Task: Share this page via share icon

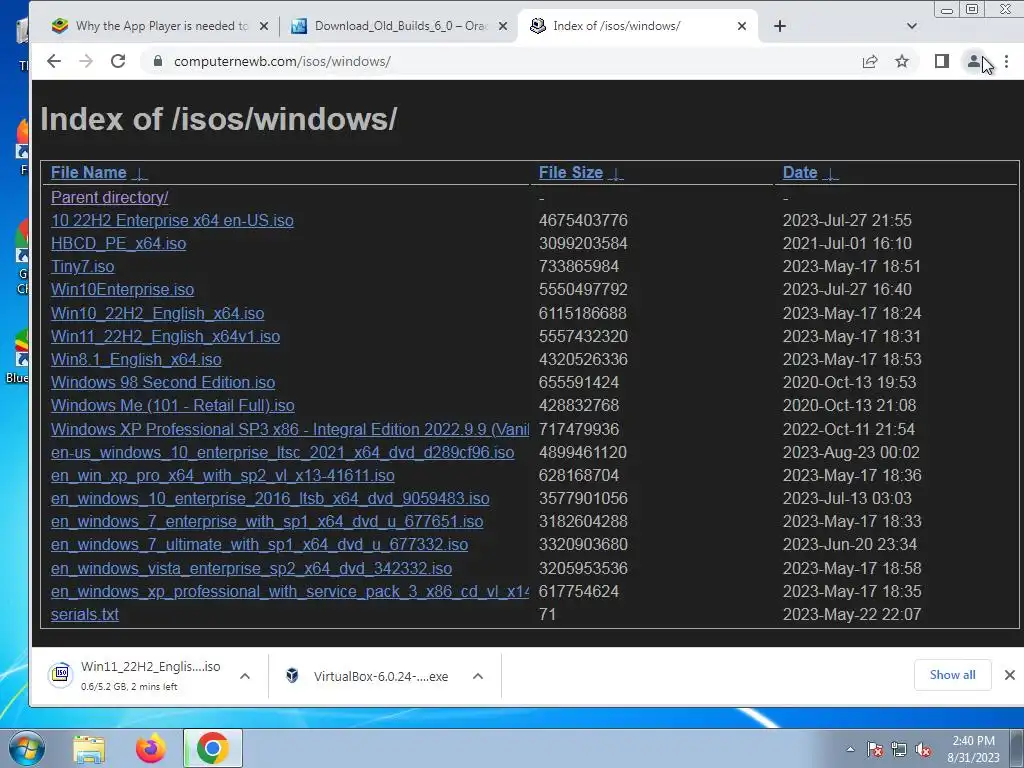Action: pyautogui.click(x=870, y=61)
